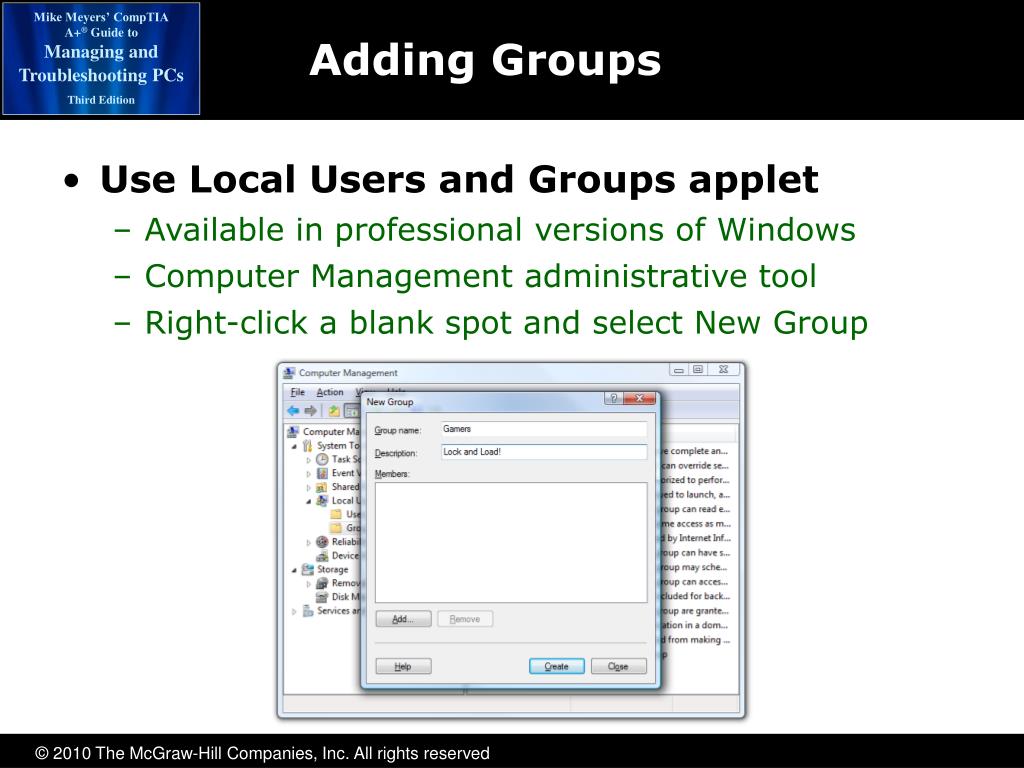Click inside the empty Members list box
The width and height of the screenshot is (1024, 768).
click(x=511, y=542)
